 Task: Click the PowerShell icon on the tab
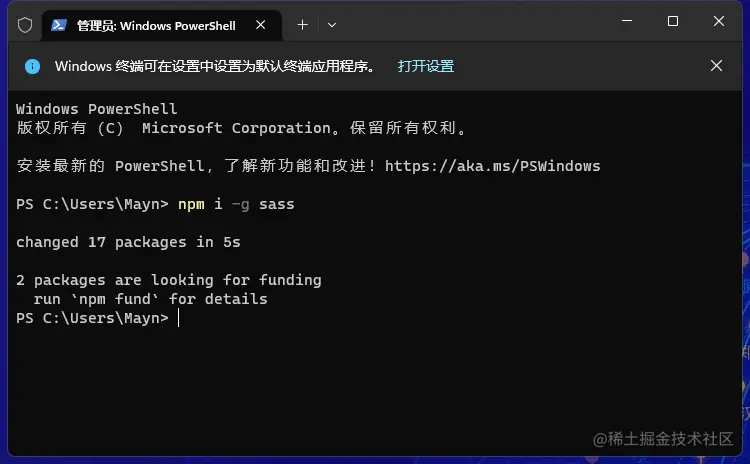[59, 25]
